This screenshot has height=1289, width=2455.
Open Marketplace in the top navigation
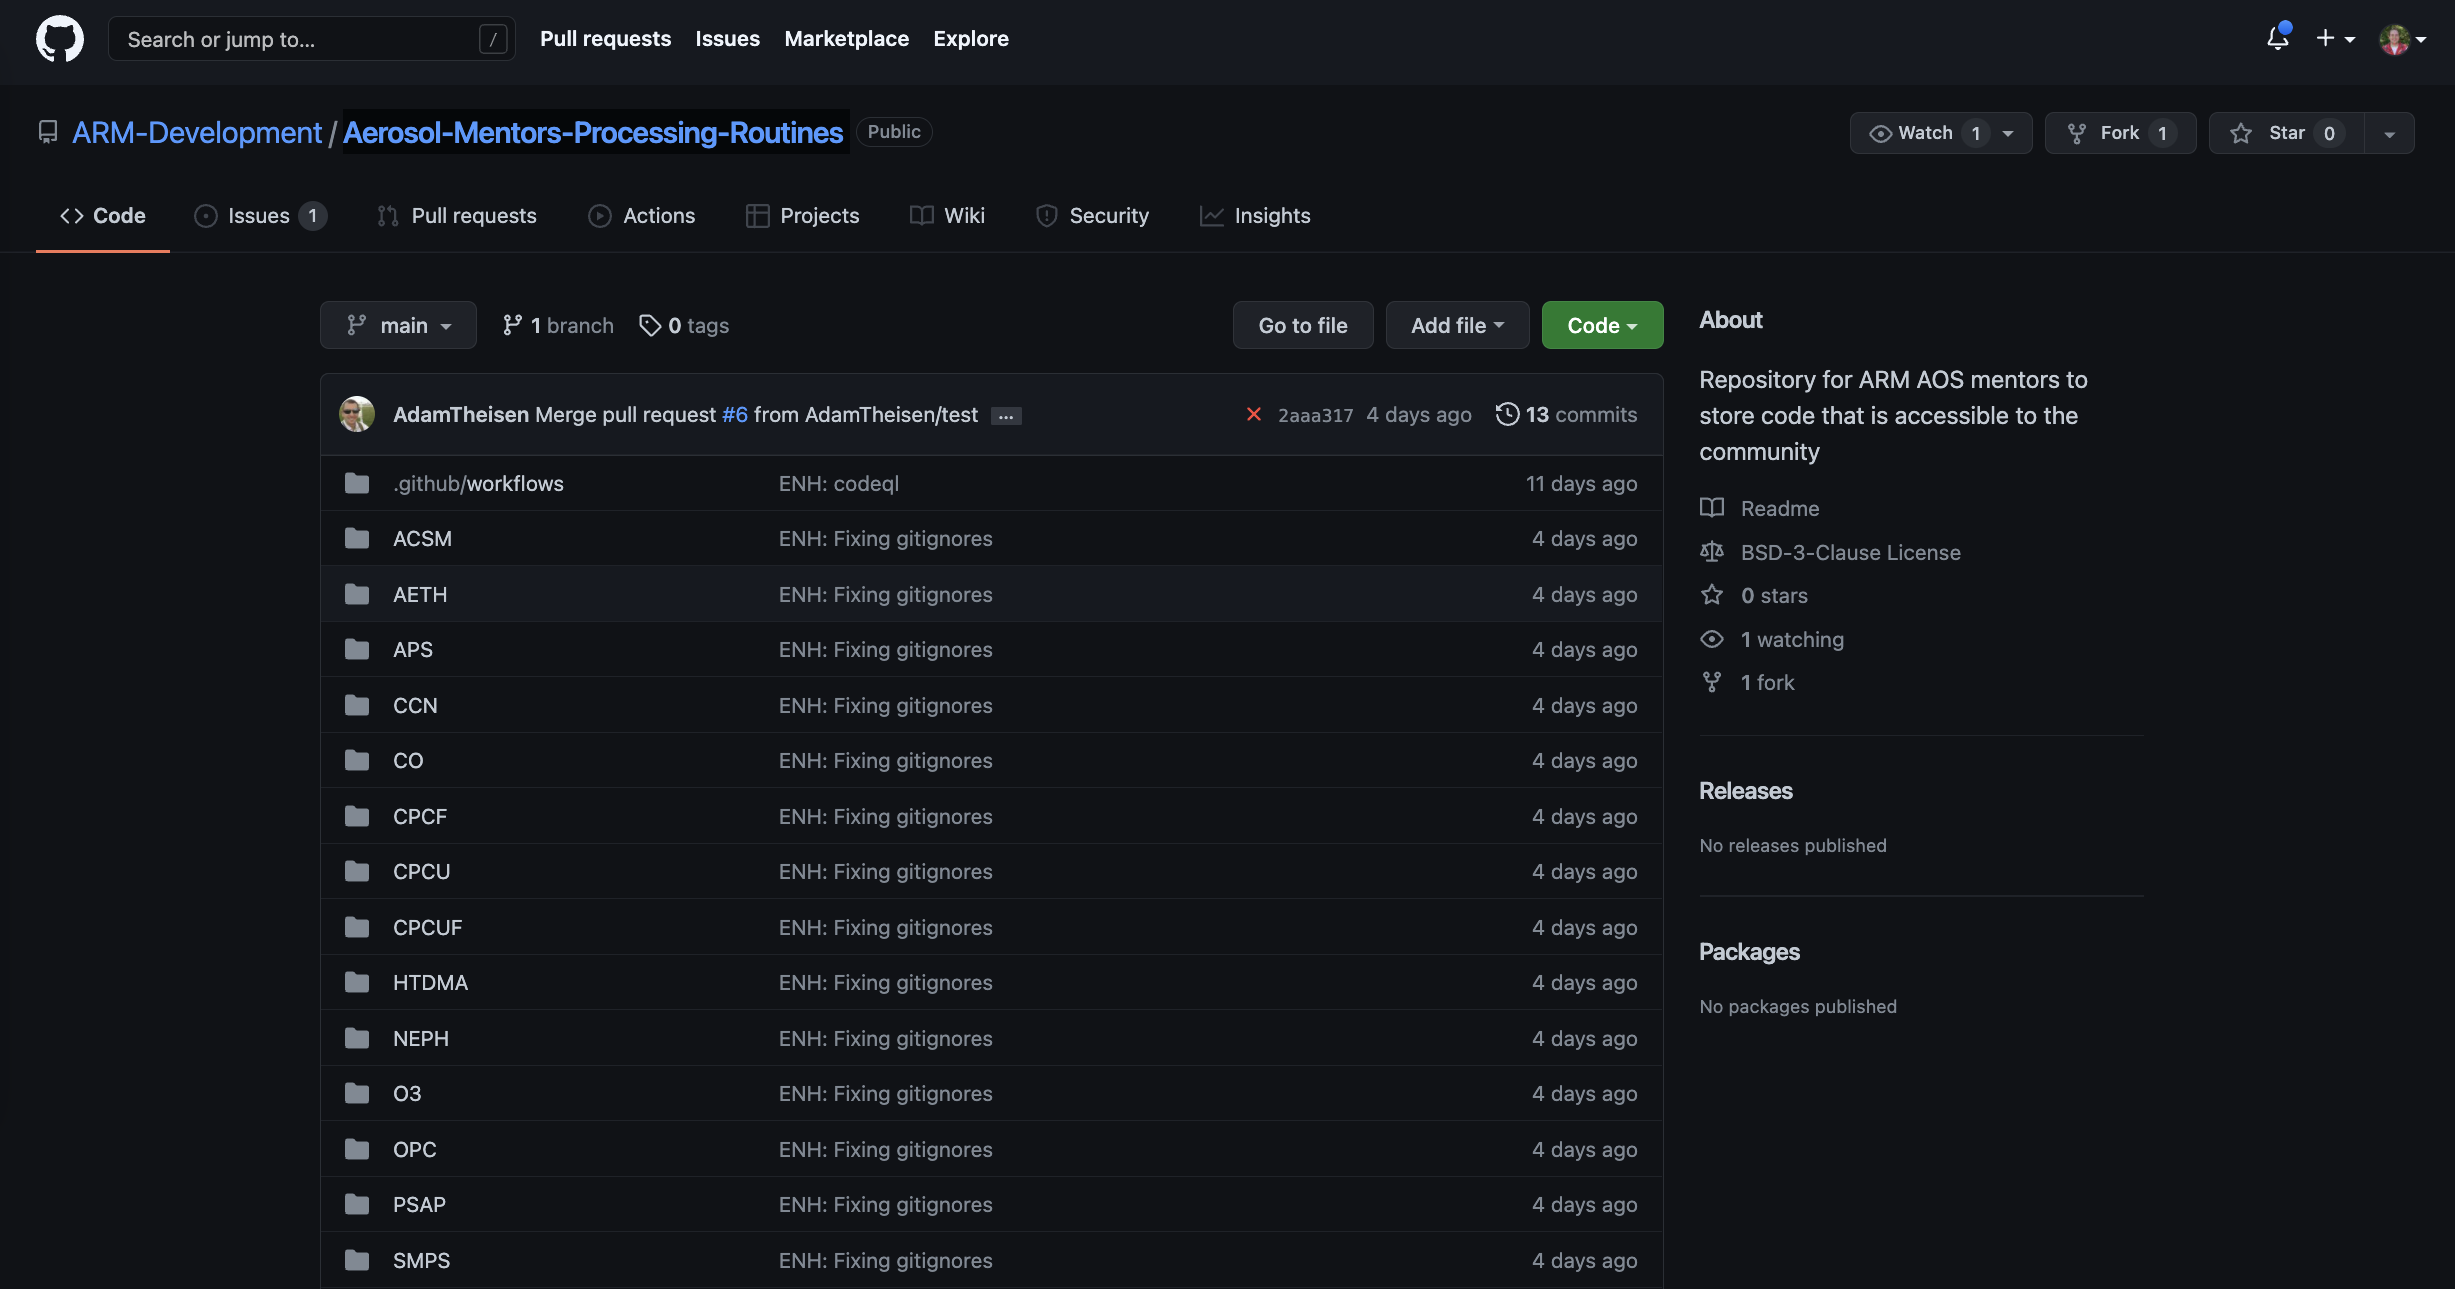(847, 39)
